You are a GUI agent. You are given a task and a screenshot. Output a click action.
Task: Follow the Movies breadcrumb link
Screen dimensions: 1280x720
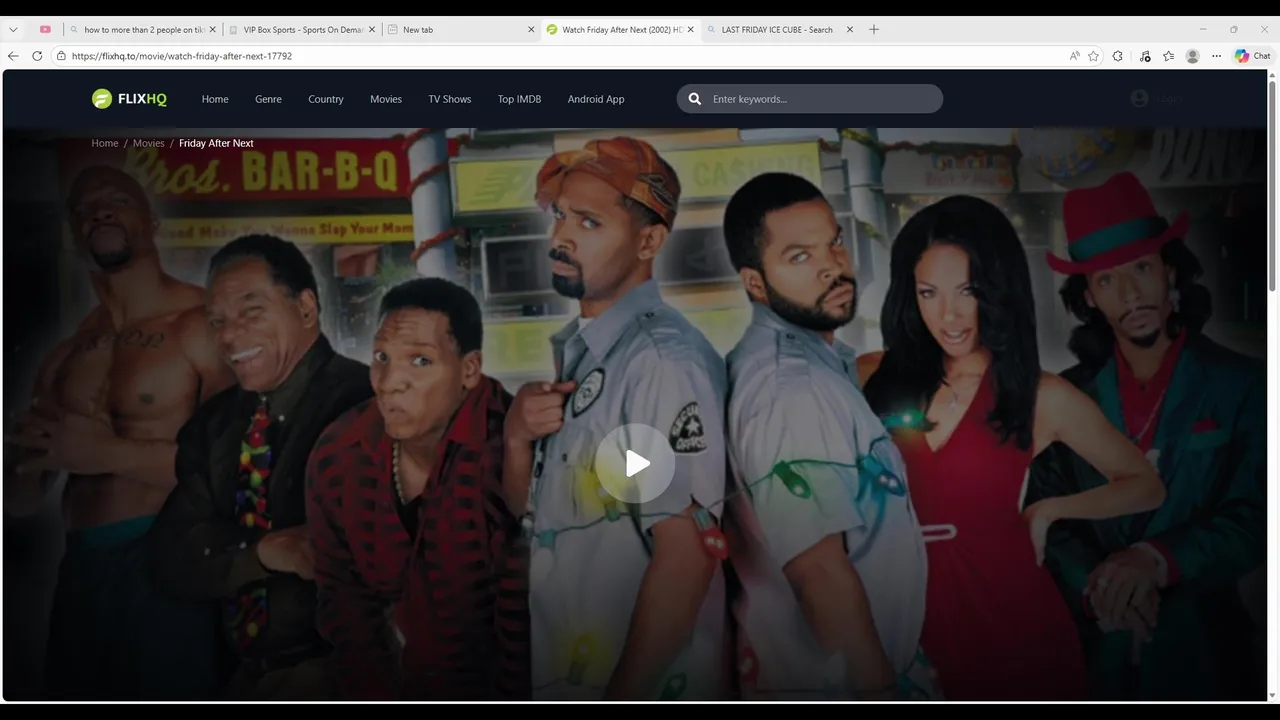tap(149, 143)
